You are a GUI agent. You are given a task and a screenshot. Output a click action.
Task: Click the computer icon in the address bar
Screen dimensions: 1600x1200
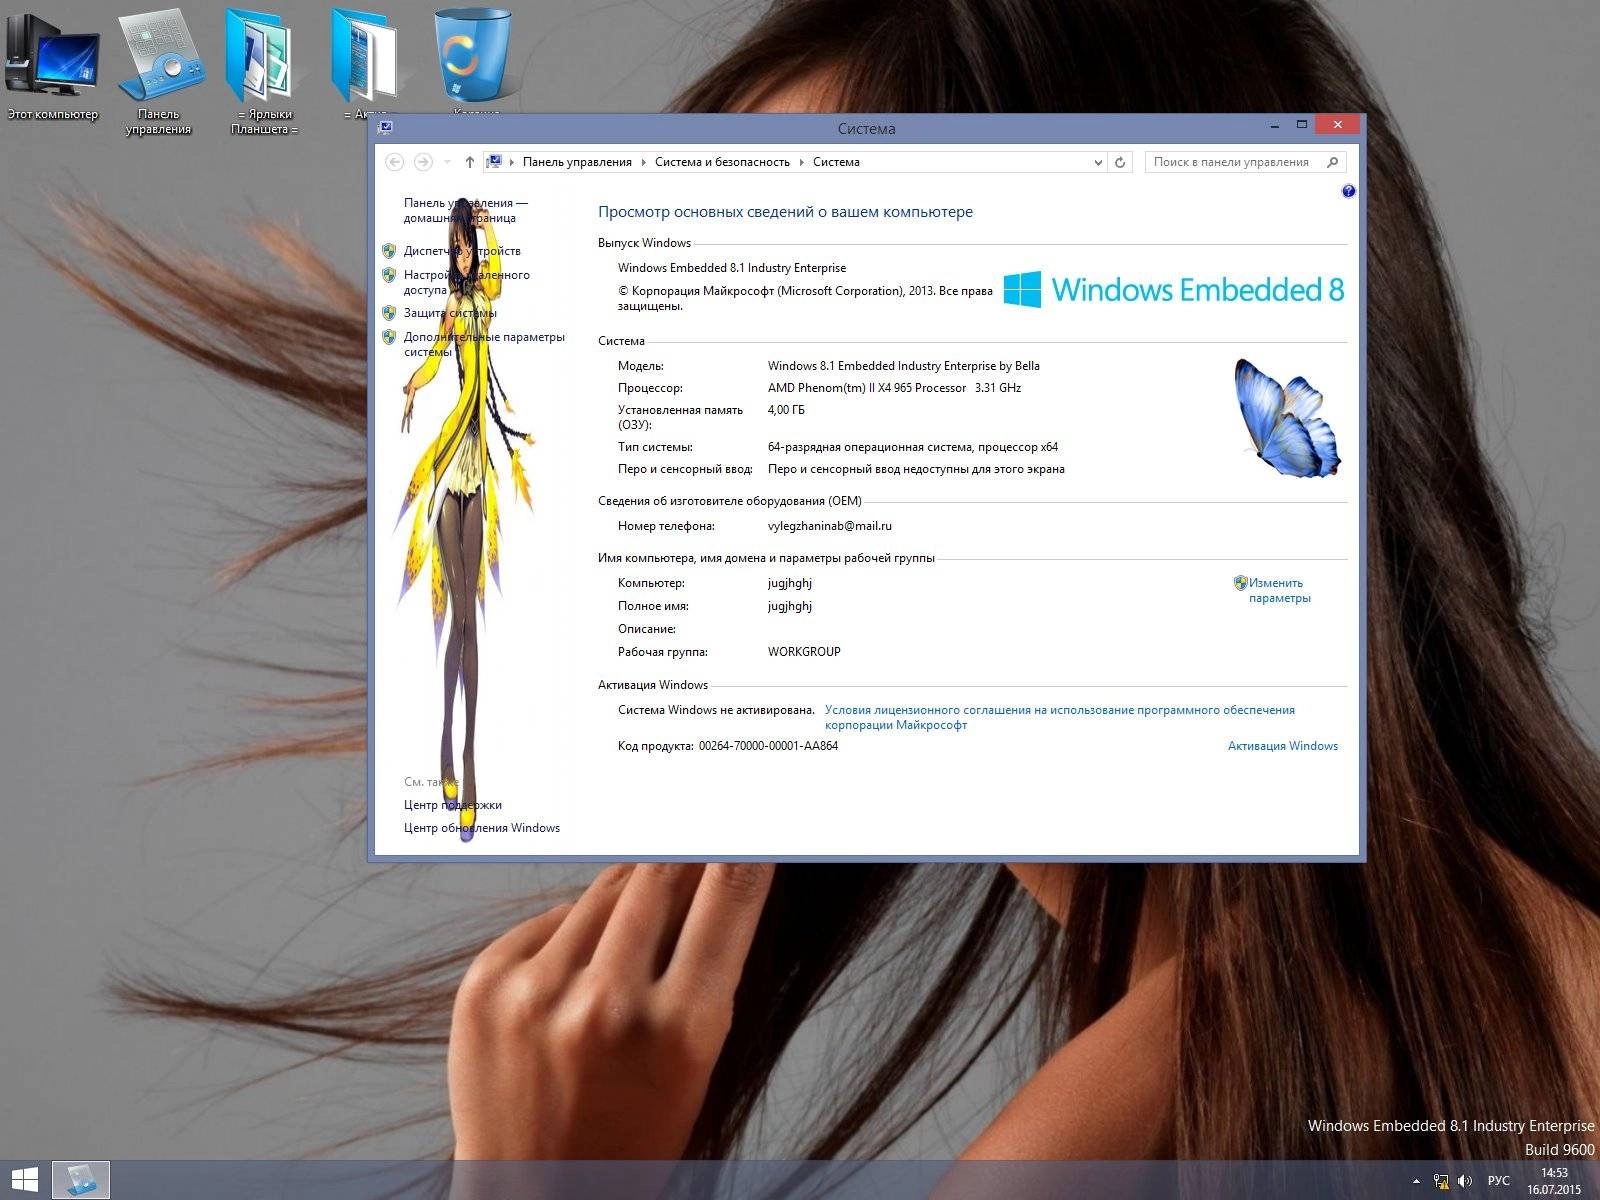point(494,162)
